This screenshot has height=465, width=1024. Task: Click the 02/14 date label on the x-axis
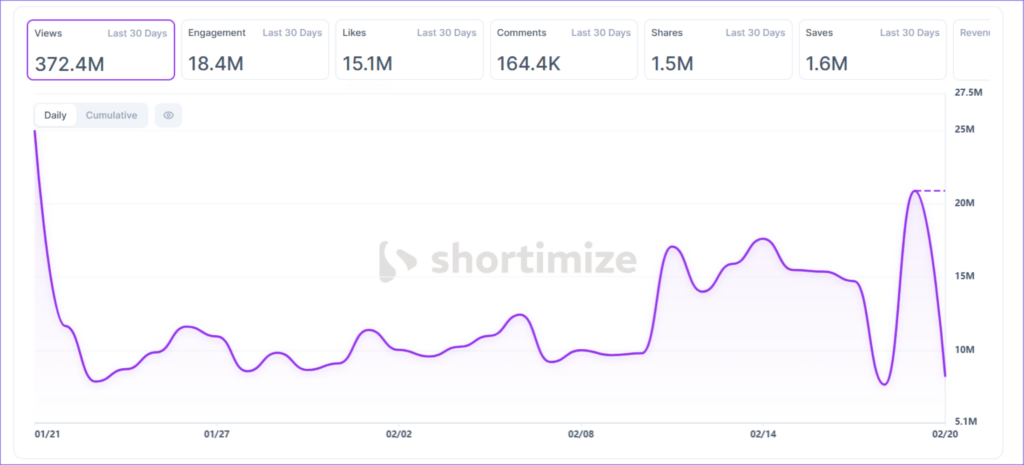coord(762,435)
